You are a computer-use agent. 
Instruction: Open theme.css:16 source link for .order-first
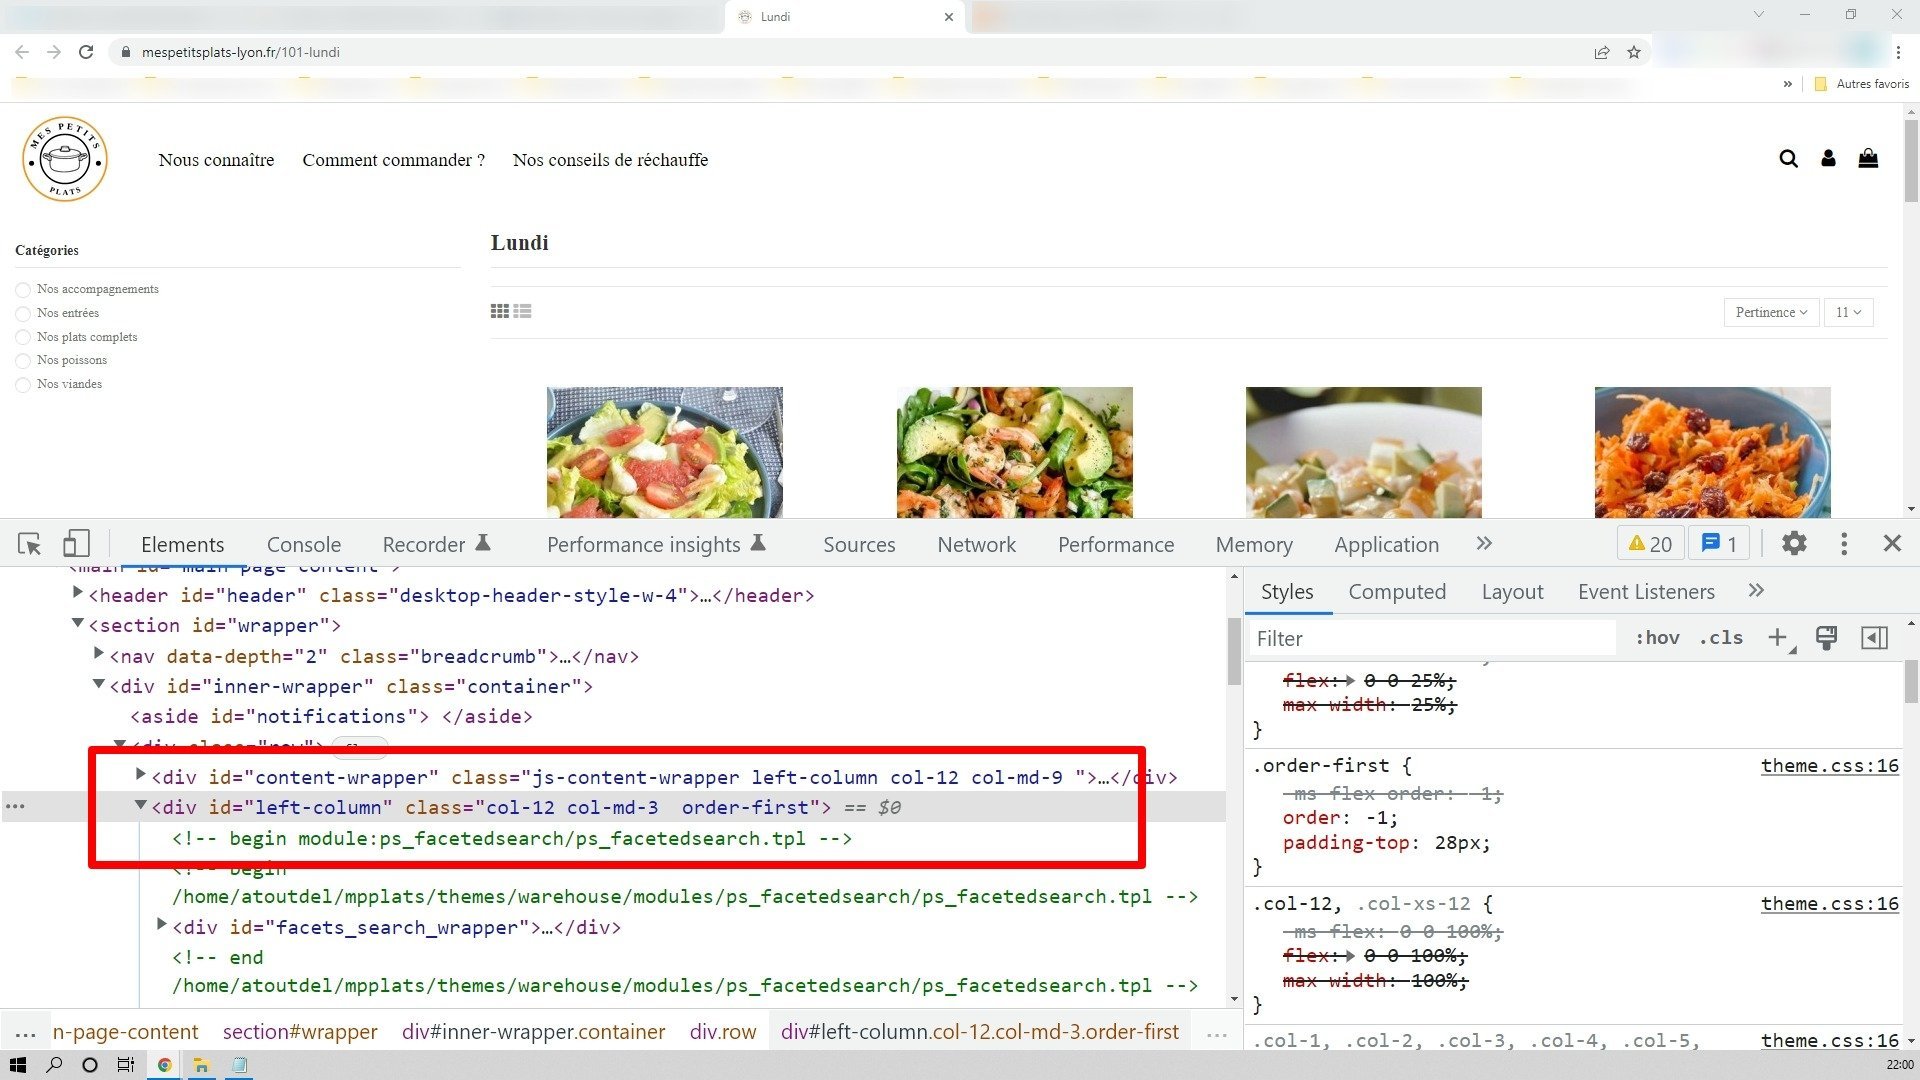1830,766
